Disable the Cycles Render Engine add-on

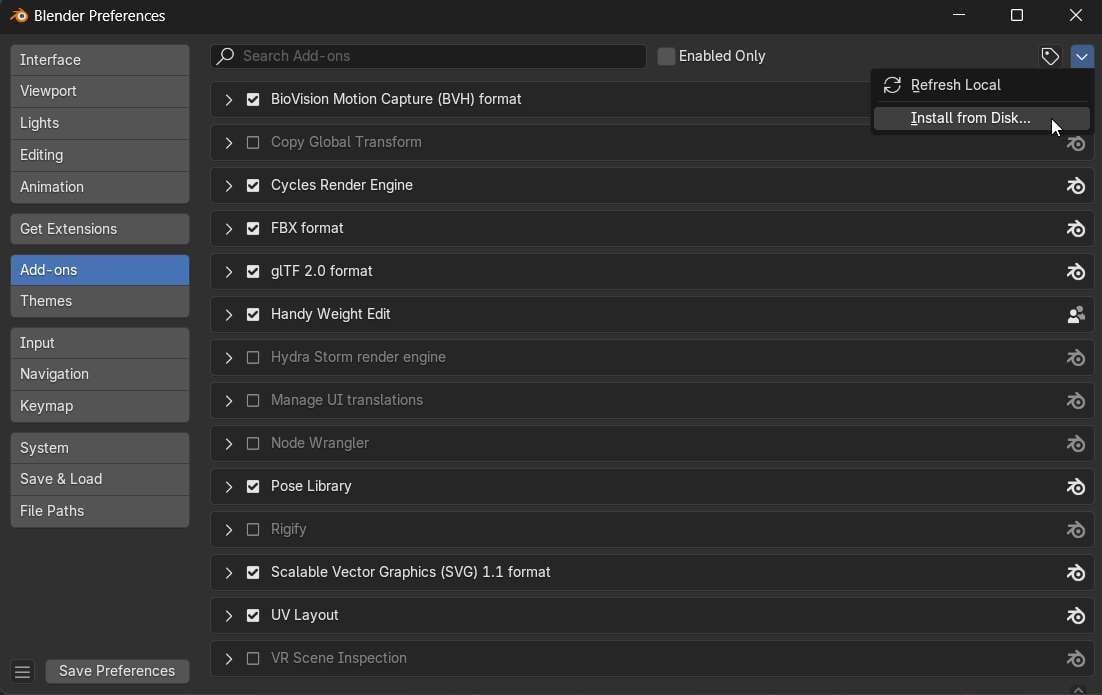(x=253, y=186)
